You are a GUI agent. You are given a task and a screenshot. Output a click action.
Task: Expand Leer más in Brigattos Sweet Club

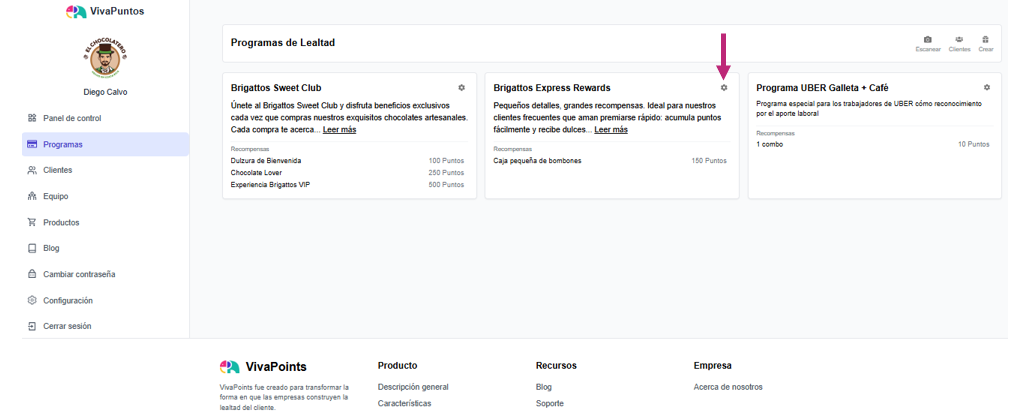click(340, 129)
